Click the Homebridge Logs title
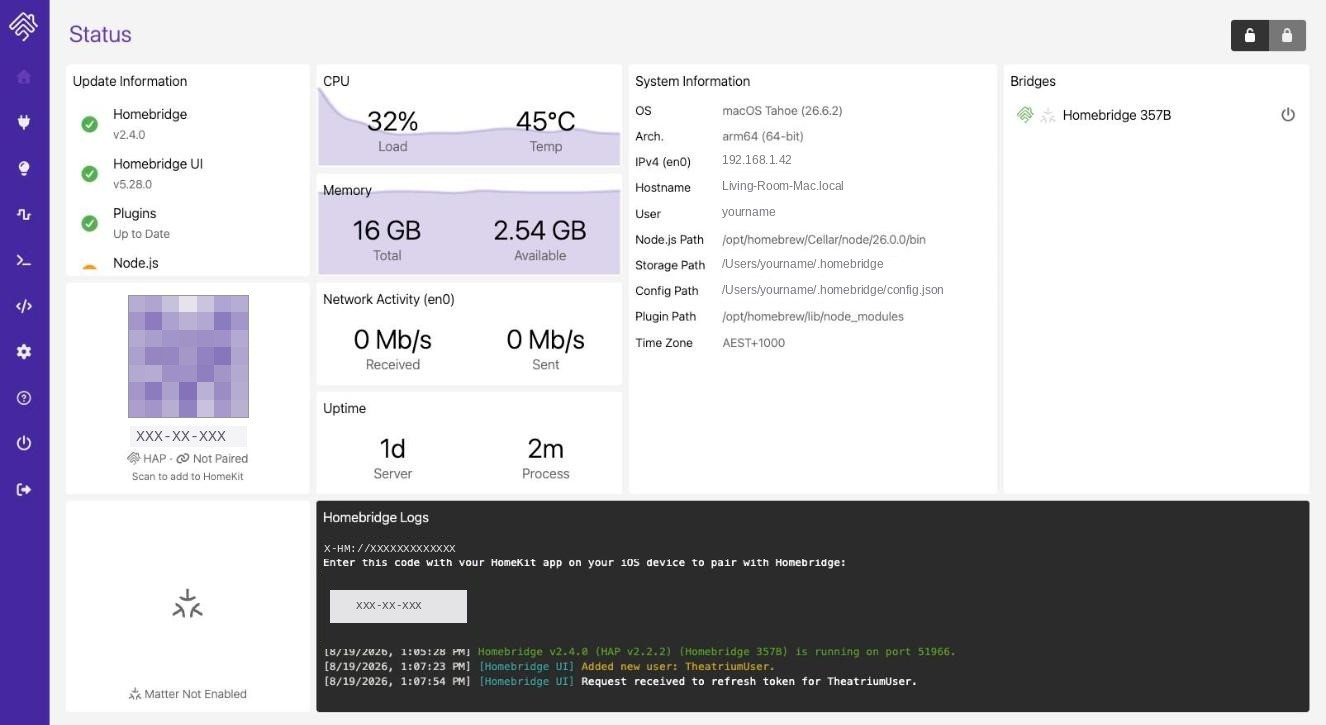 (x=376, y=517)
